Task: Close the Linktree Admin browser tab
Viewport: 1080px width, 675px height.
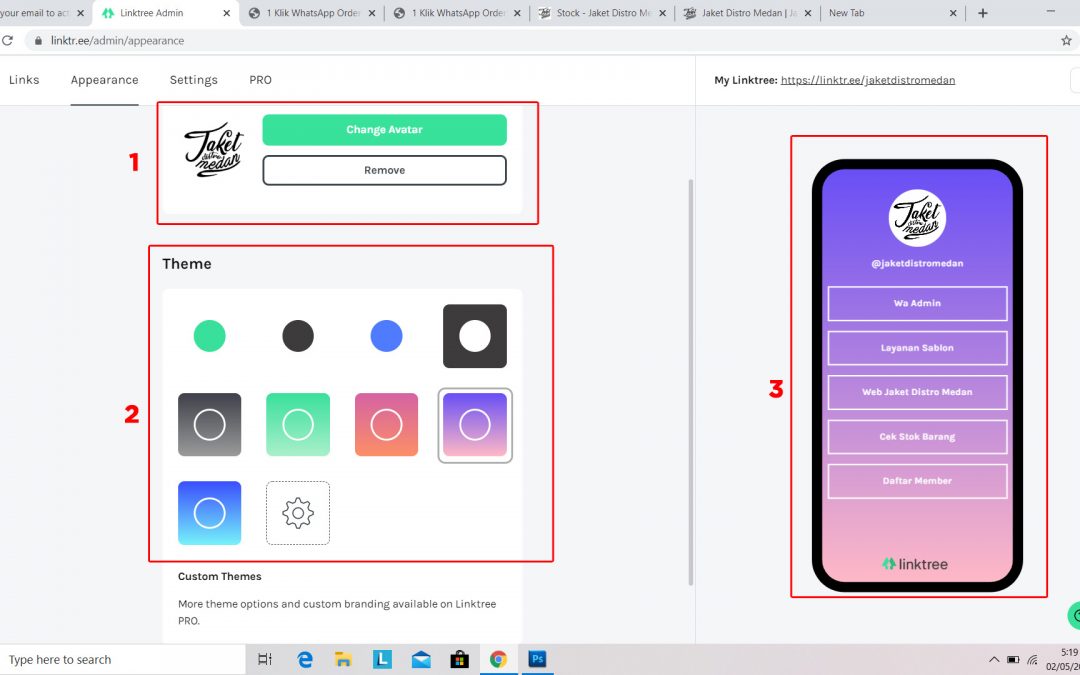Action: pyautogui.click(x=225, y=13)
